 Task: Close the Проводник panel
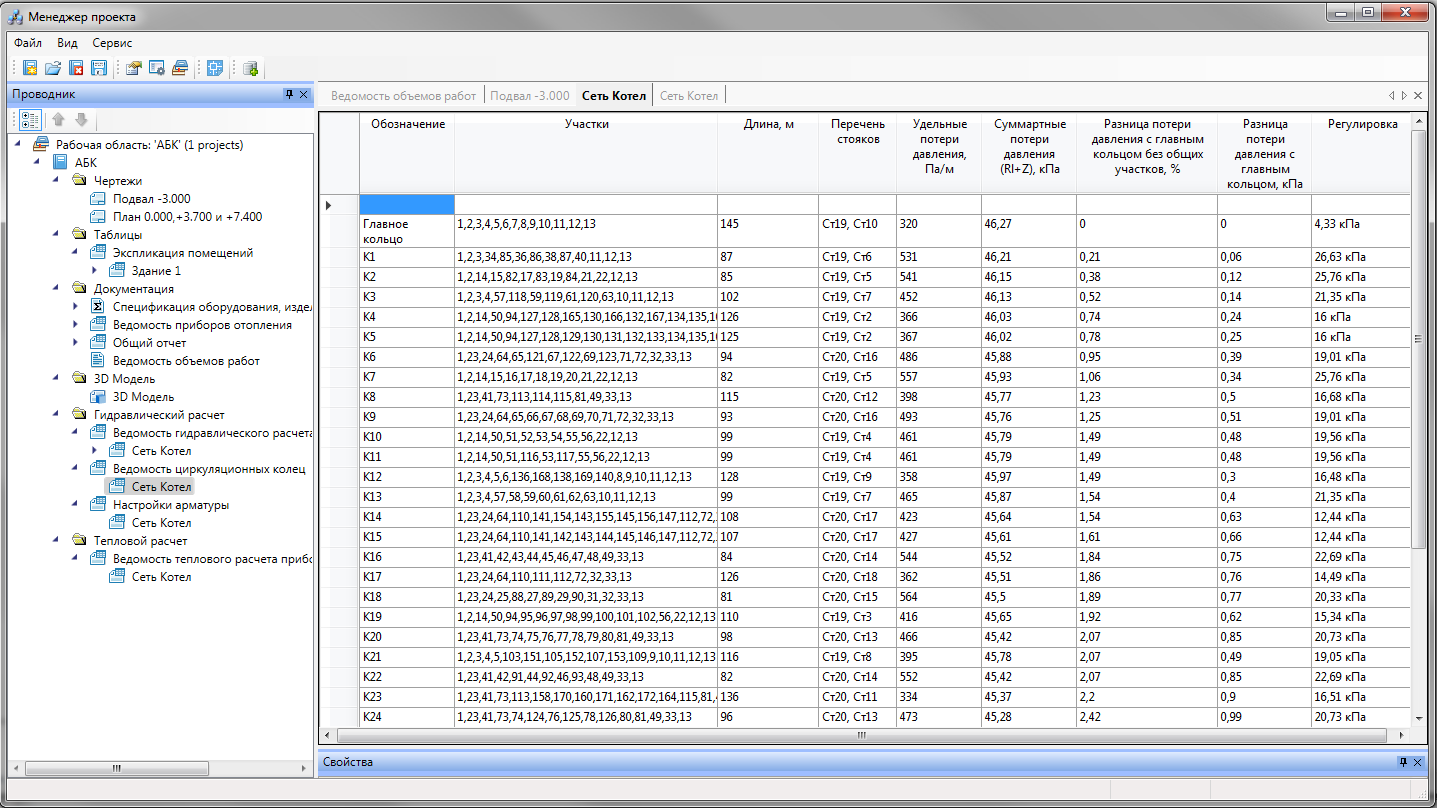click(x=304, y=94)
